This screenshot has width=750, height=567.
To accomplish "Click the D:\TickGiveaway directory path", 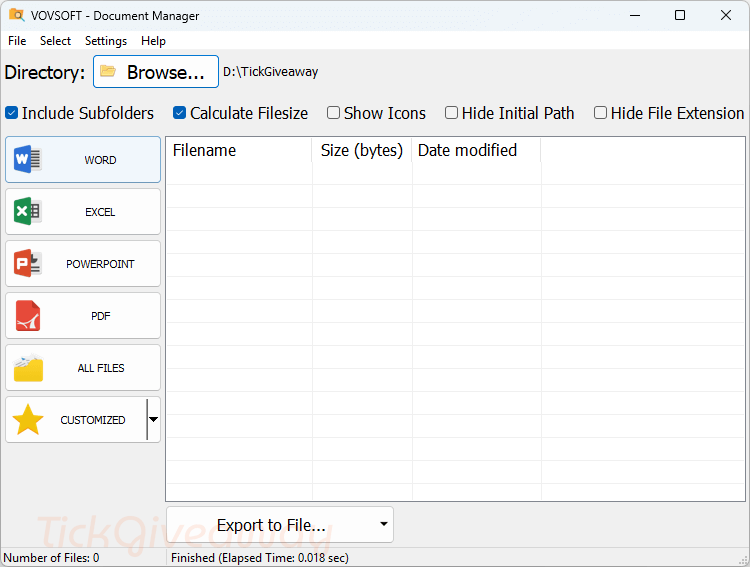I will 271,72.
